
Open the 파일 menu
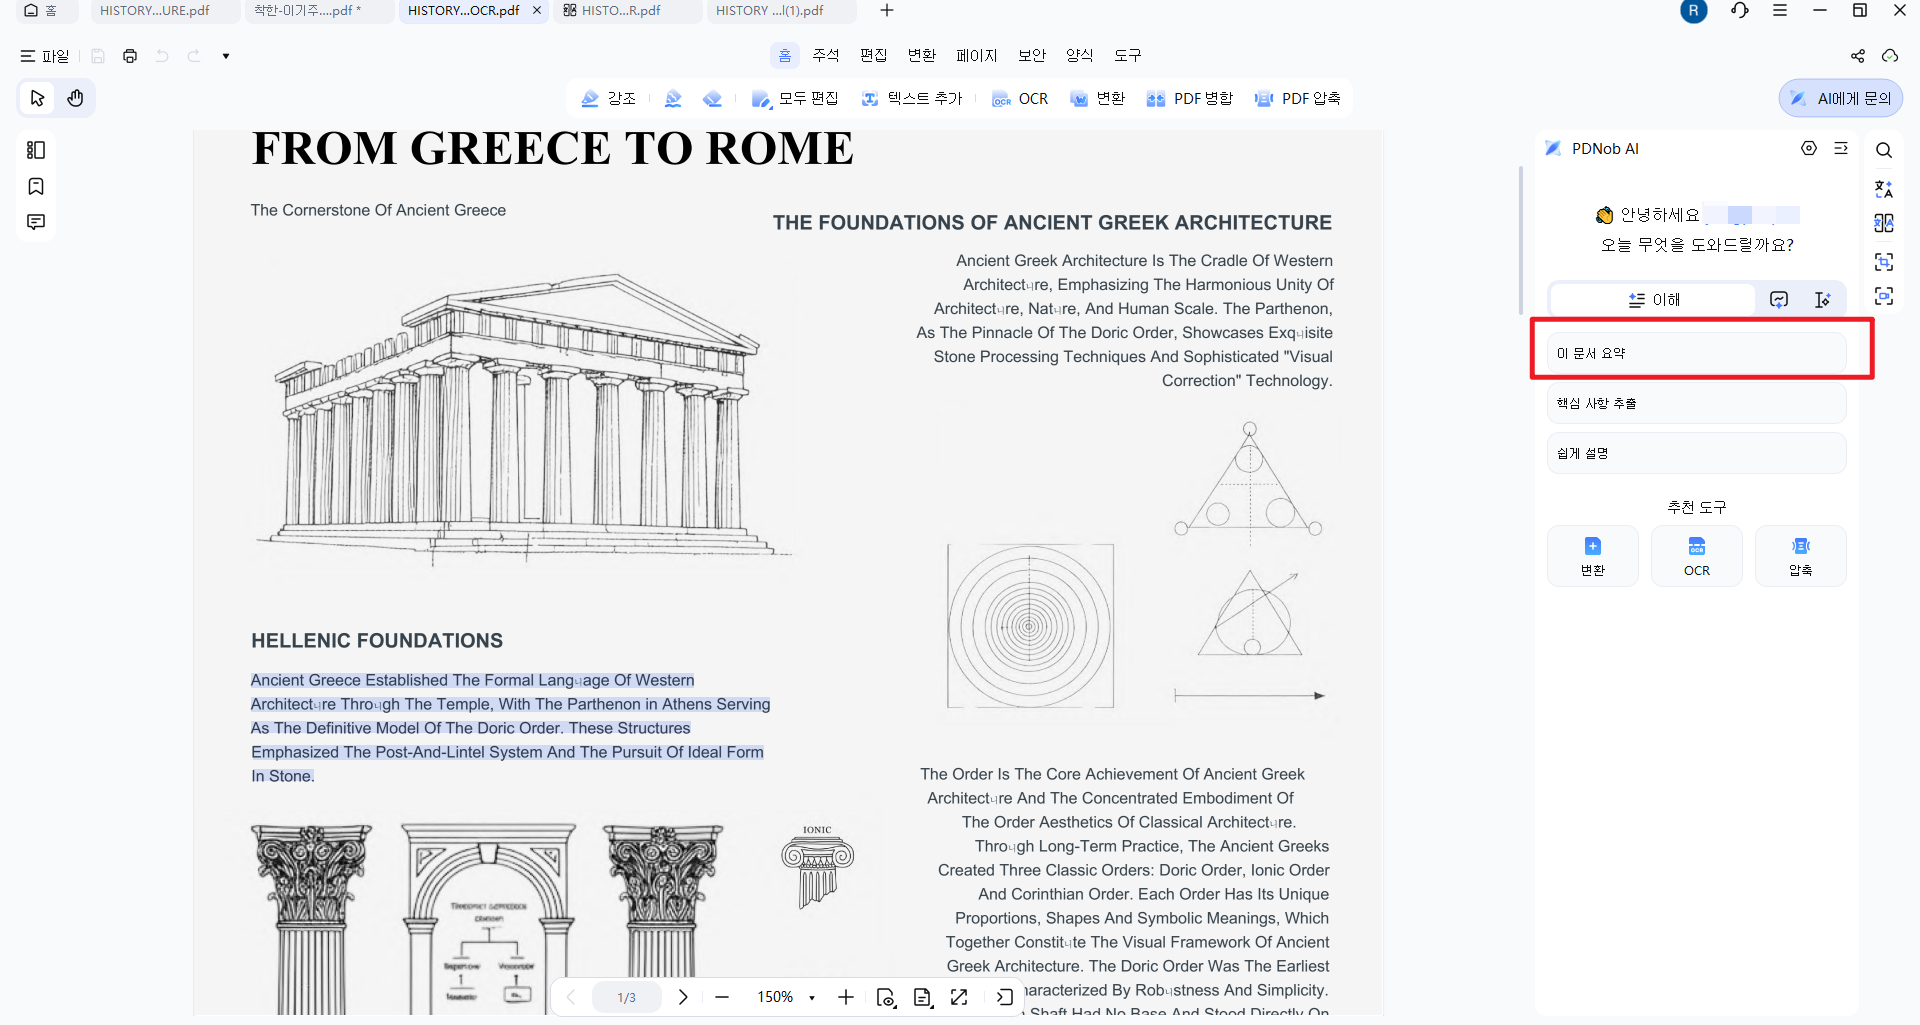point(45,56)
